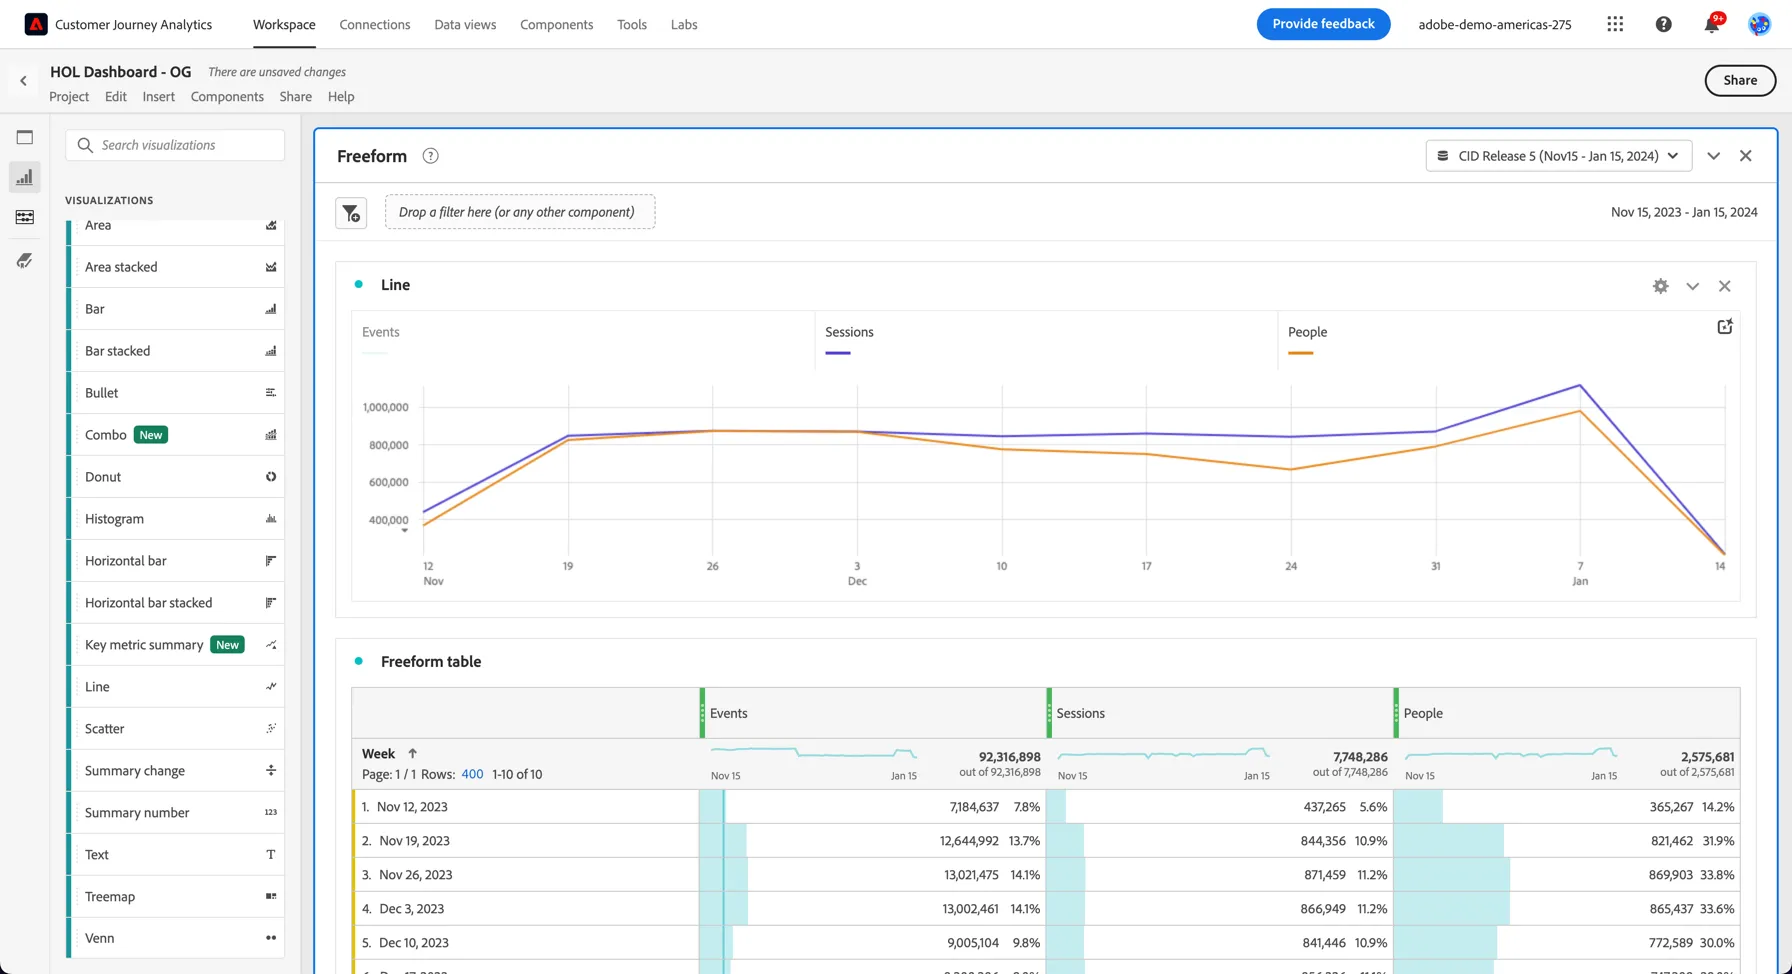Click the Share button
This screenshot has width=1792, height=974.
point(1740,81)
